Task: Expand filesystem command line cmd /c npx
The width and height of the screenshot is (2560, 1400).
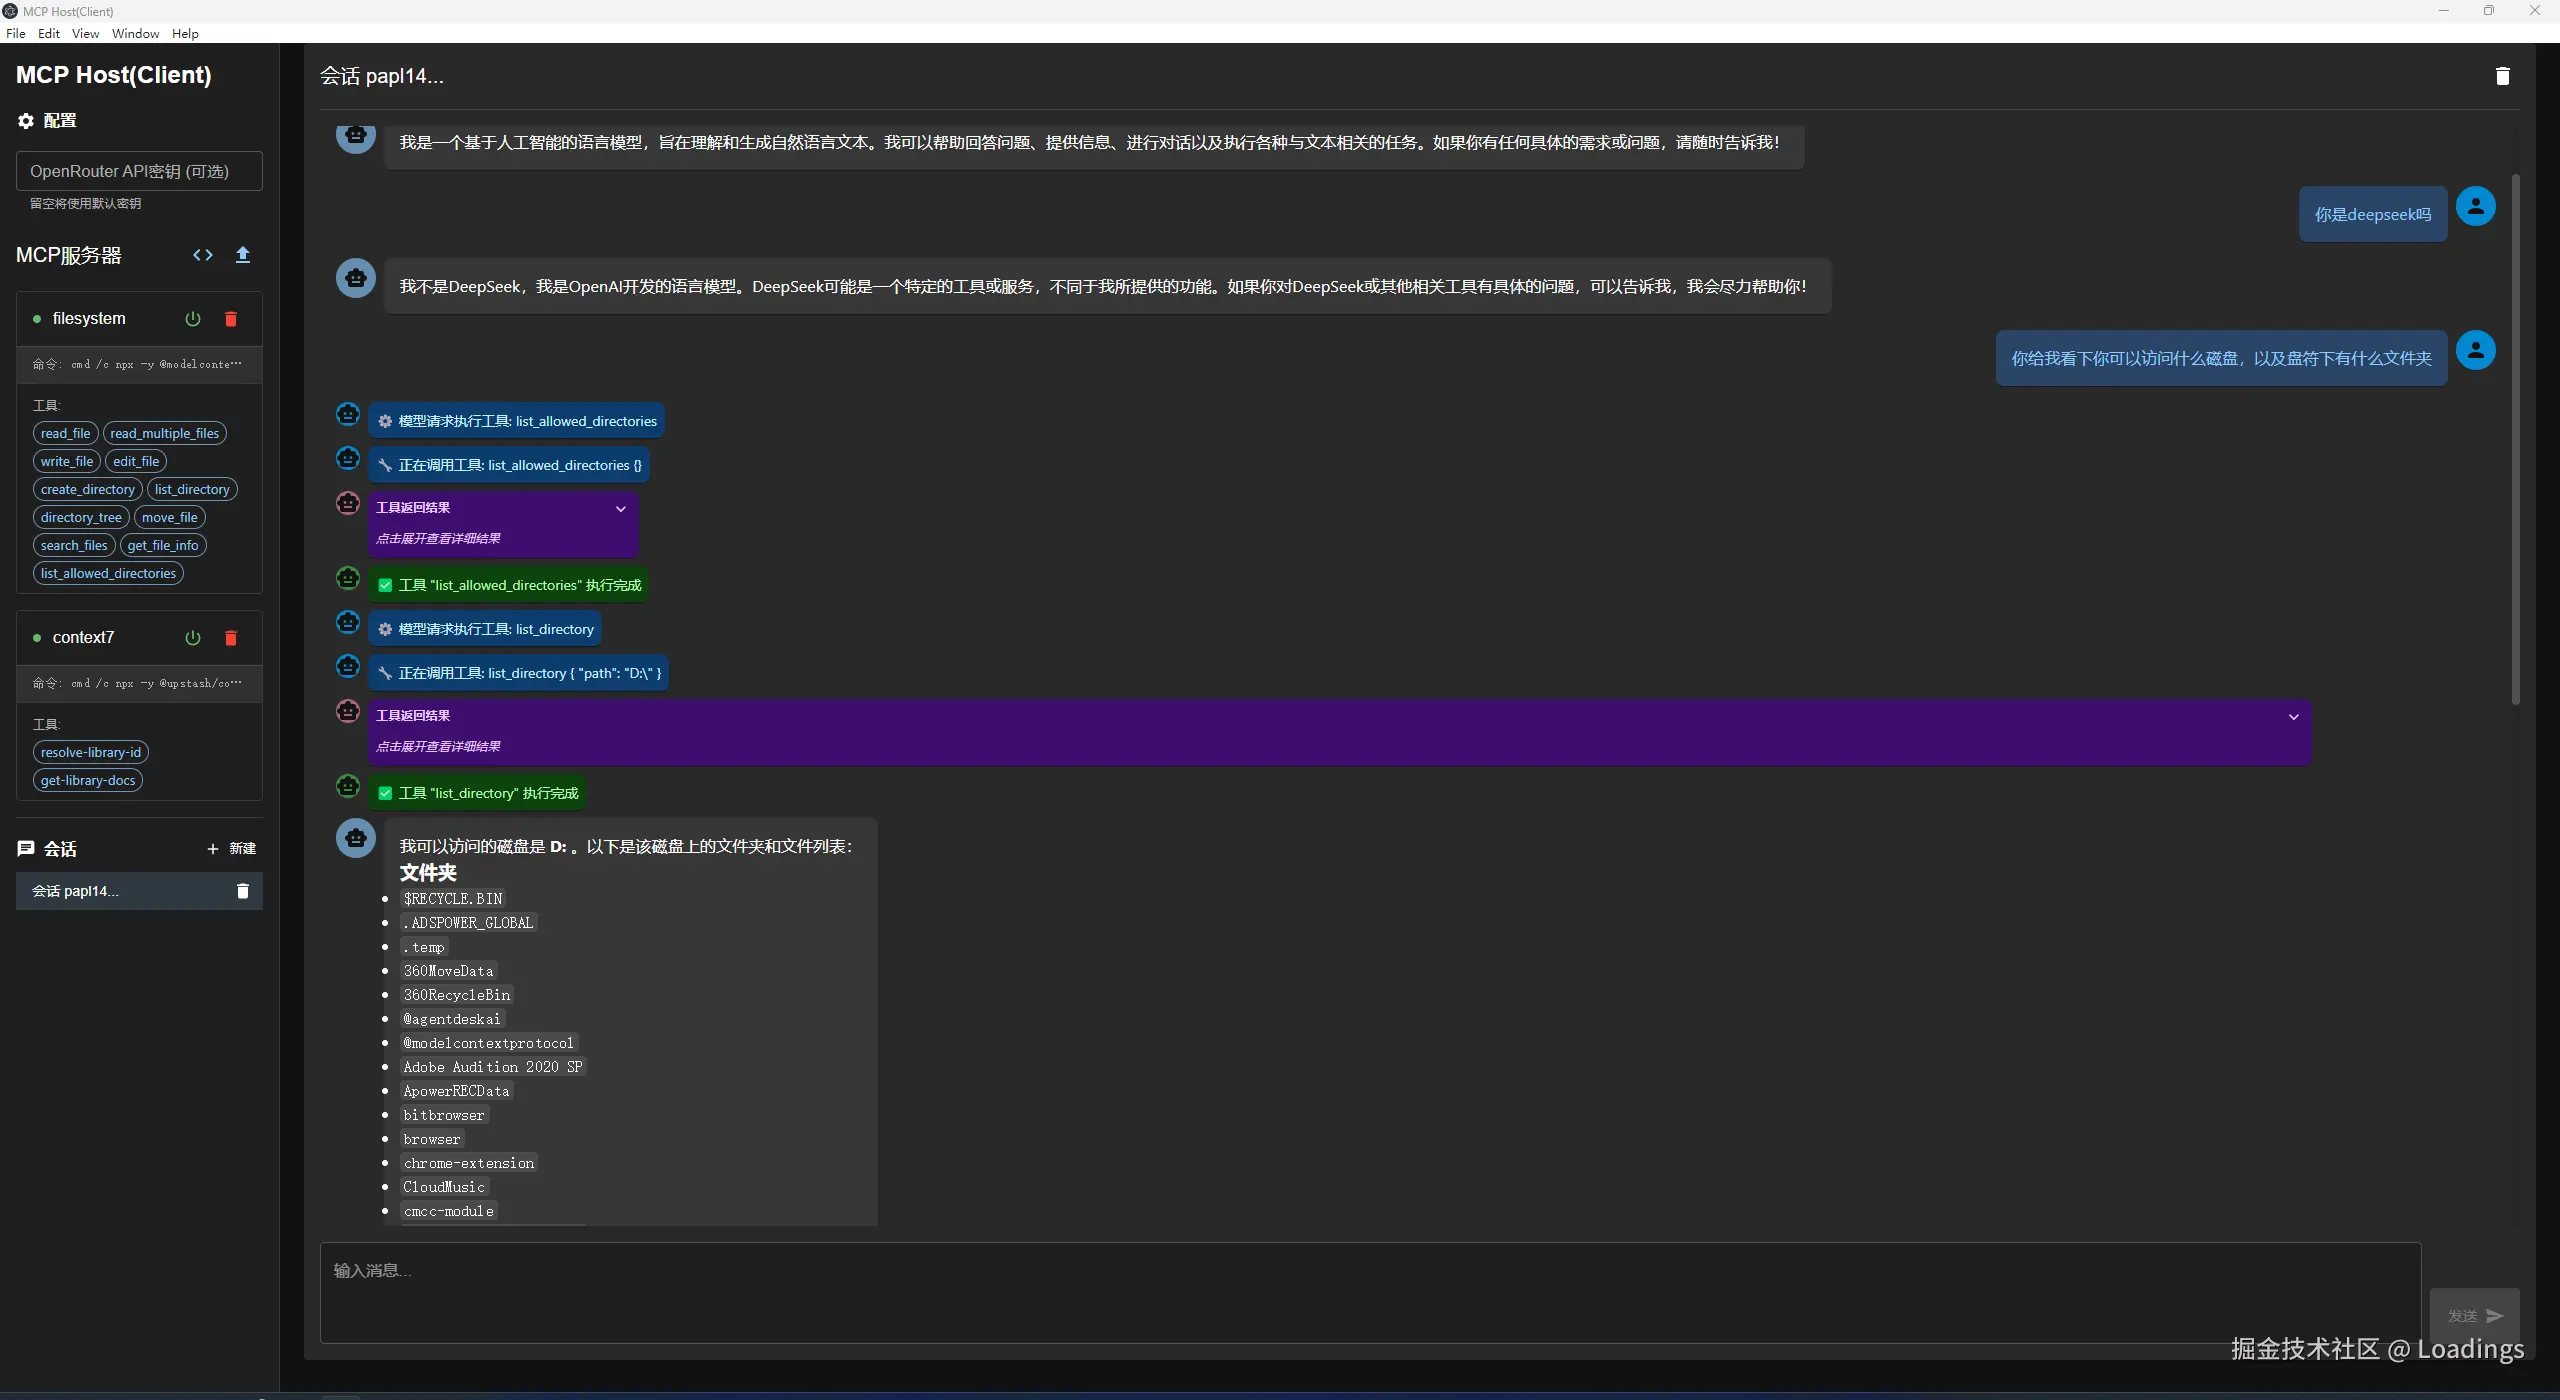Action: (139, 364)
